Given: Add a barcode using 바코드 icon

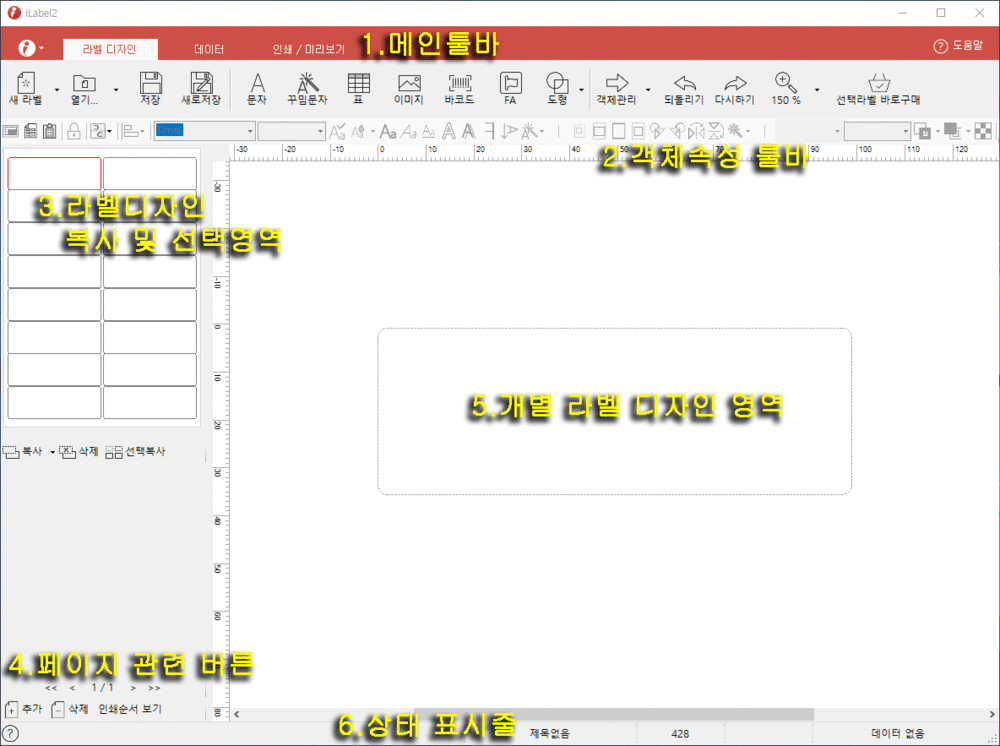Looking at the screenshot, I should click(460, 88).
